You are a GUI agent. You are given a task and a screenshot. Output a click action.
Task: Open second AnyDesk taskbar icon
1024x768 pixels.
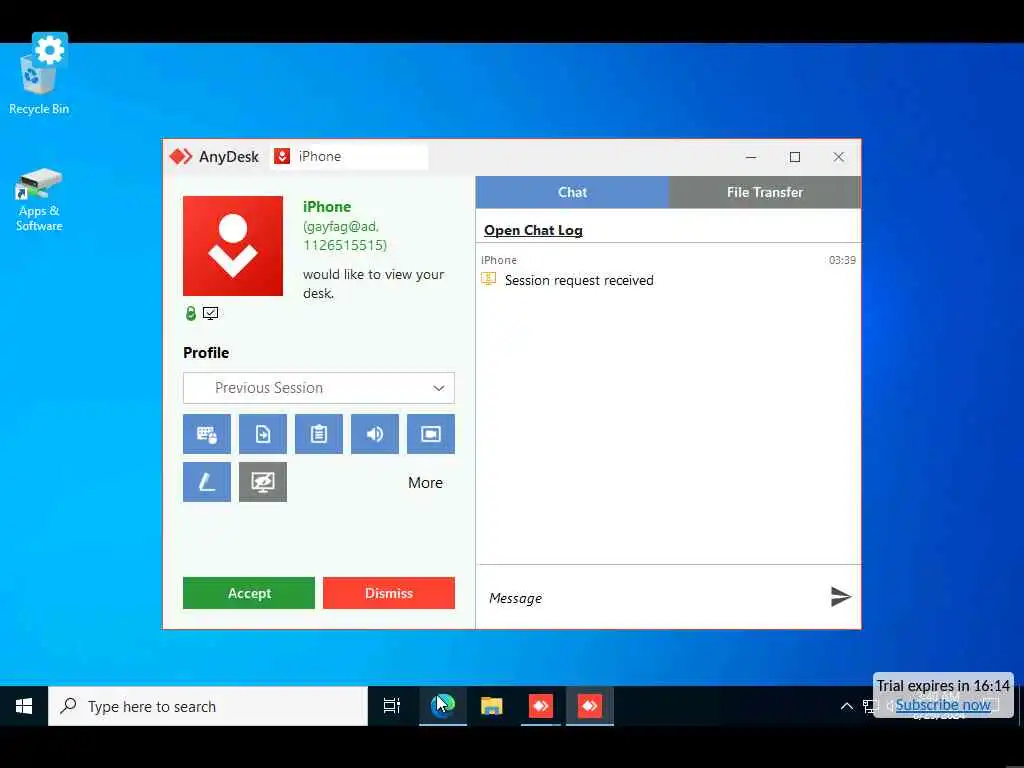click(590, 706)
